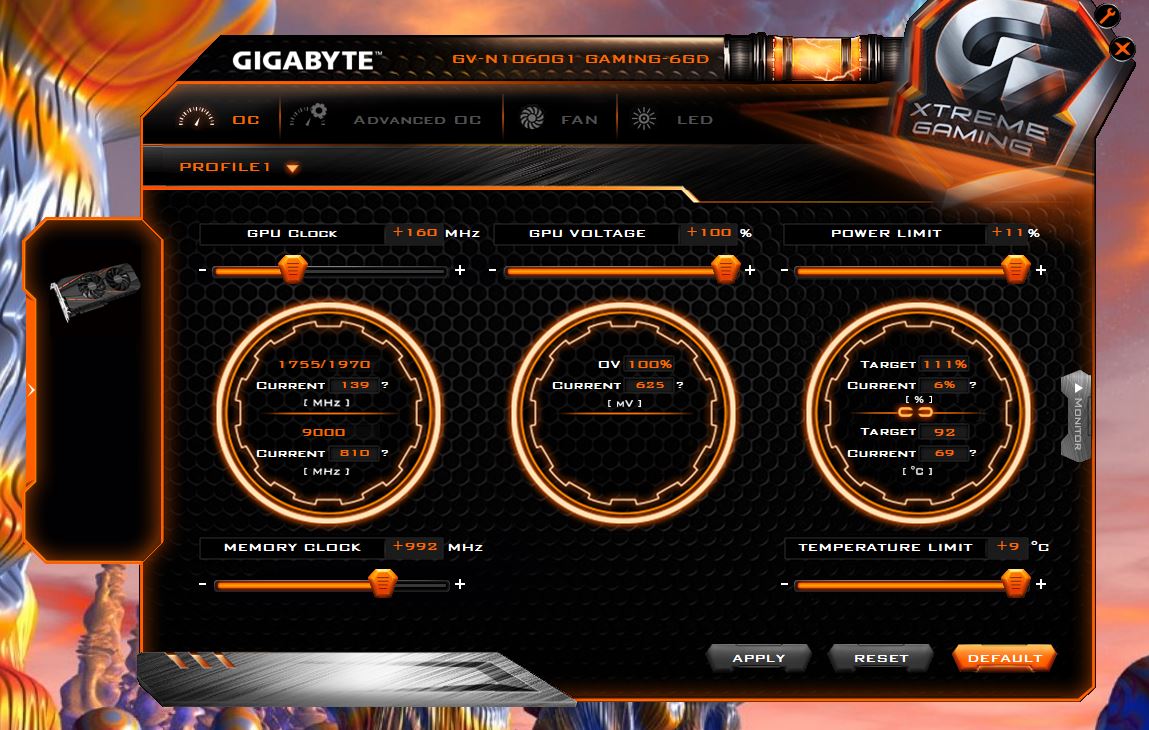
Task: Toggle the power-temperature link chain icon
Action: coord(915,413)
